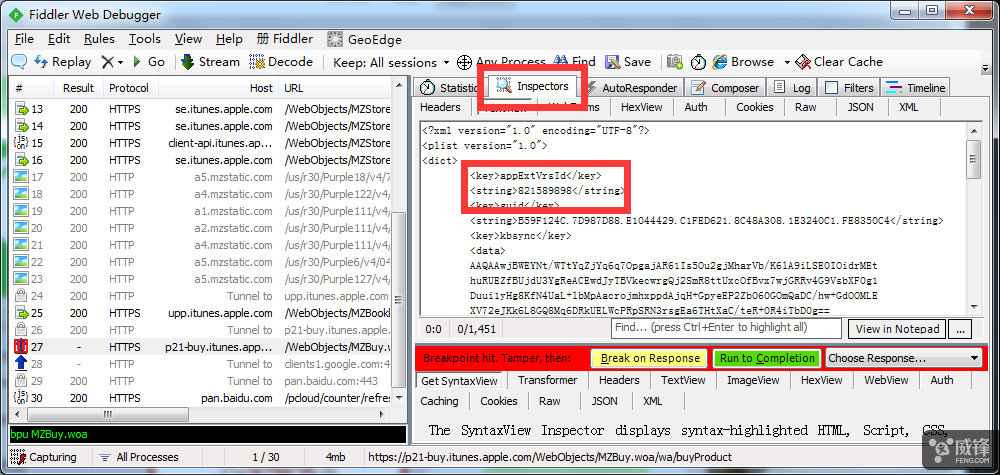Viewport: 1000px width, 475px height.
Task: Open the request JSON tab beside XML
Action: point(860,107)
